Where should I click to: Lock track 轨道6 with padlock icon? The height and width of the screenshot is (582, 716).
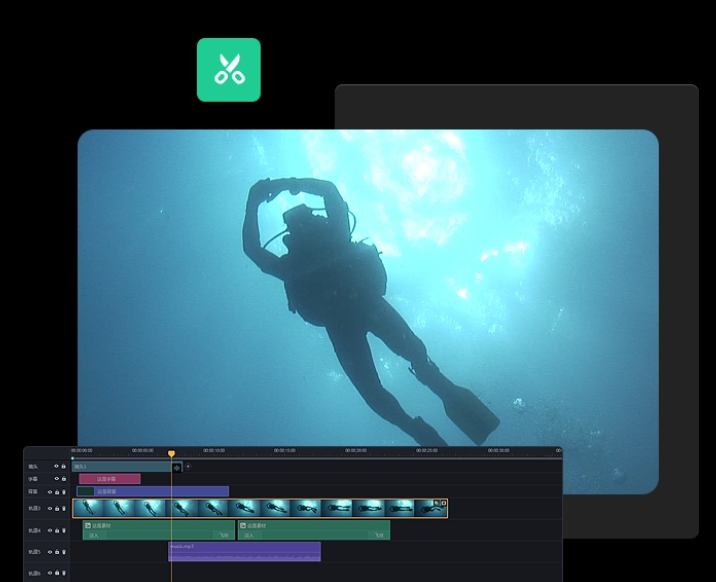tap(58, 573)
